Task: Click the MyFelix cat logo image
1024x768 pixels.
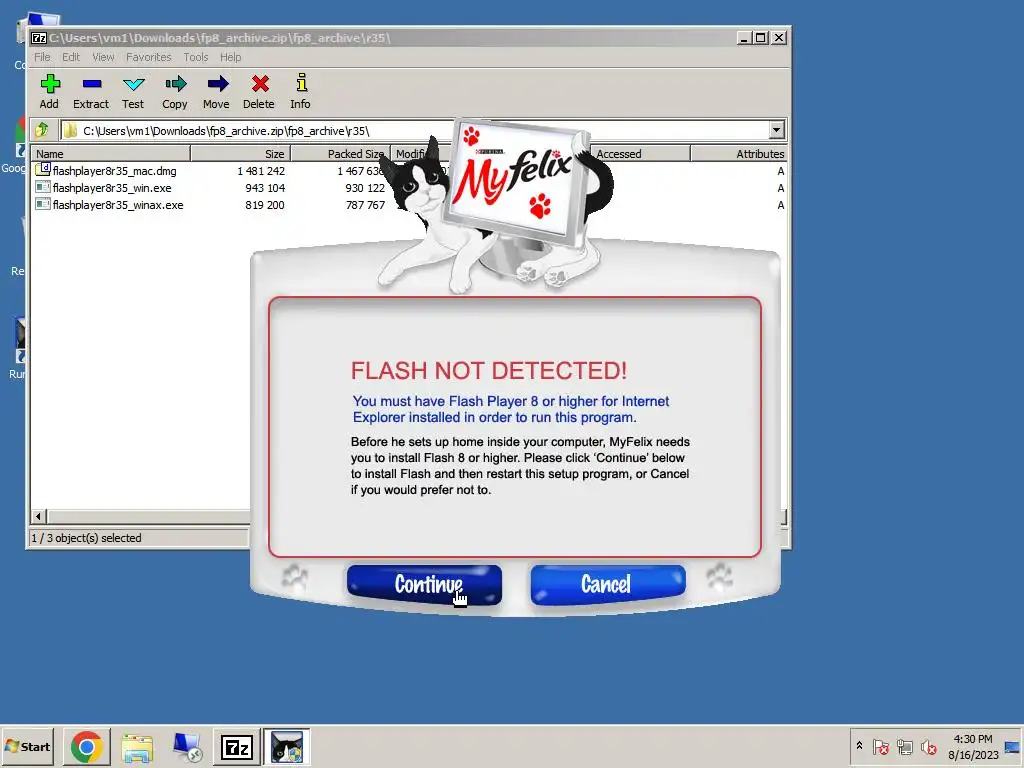Action: pyautogui.click(x=498, y=206)
